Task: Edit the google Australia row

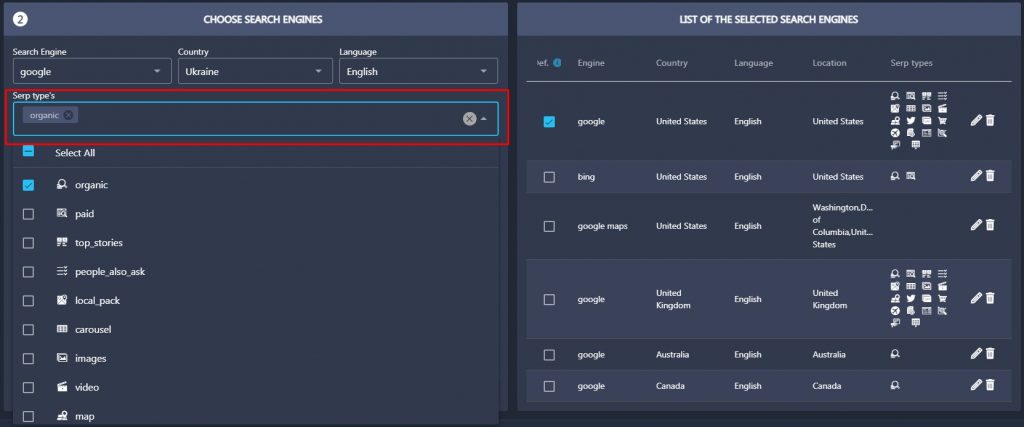Action: (976, 354)
